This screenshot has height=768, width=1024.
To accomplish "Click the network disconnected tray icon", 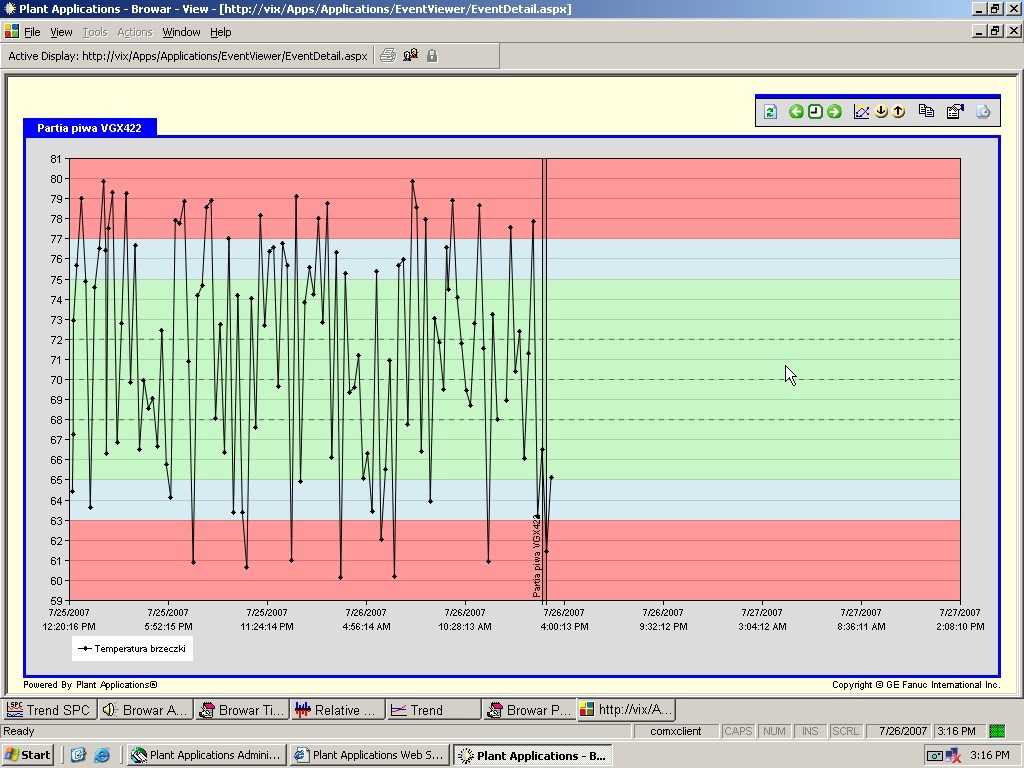I will pos(952,755).
